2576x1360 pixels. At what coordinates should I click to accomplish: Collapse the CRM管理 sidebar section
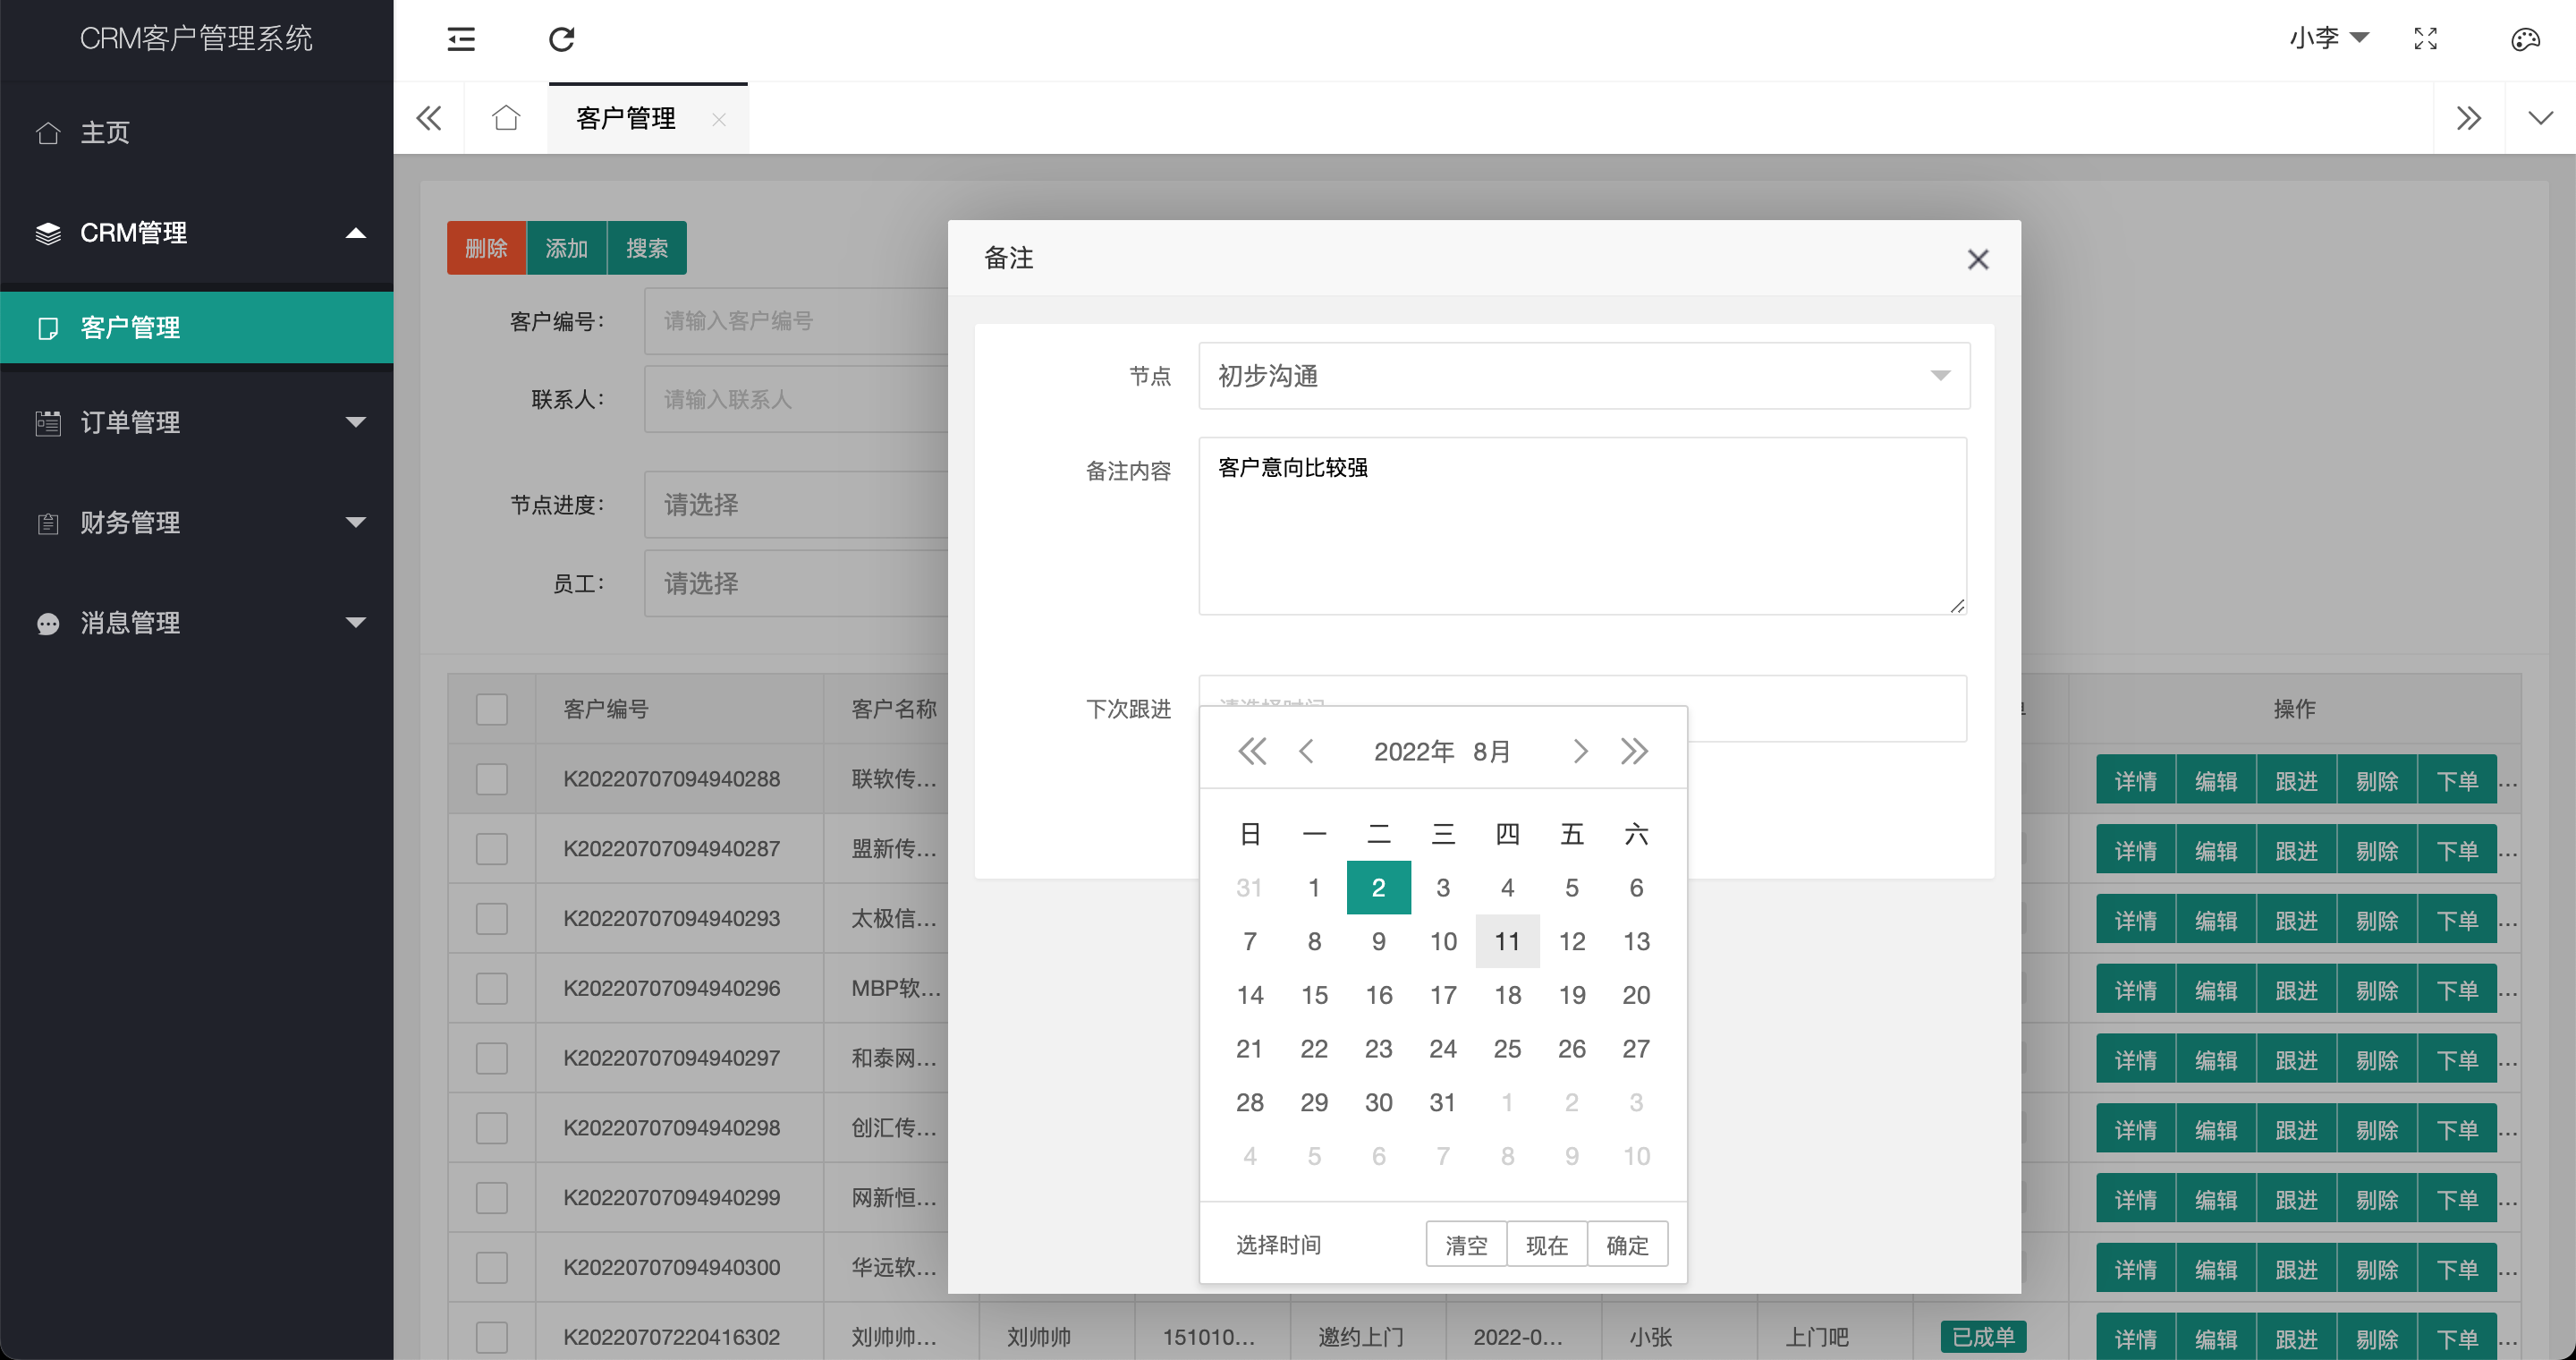[197, 232]
